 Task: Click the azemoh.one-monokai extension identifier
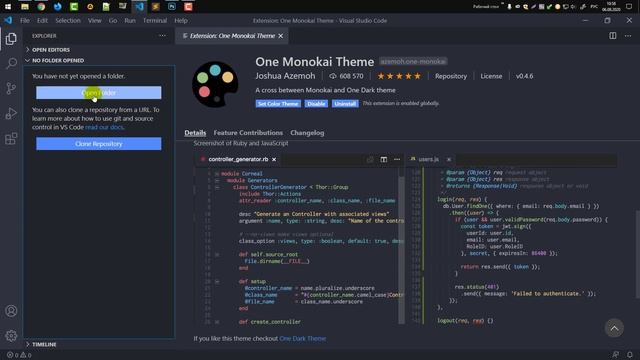(413, 61)
